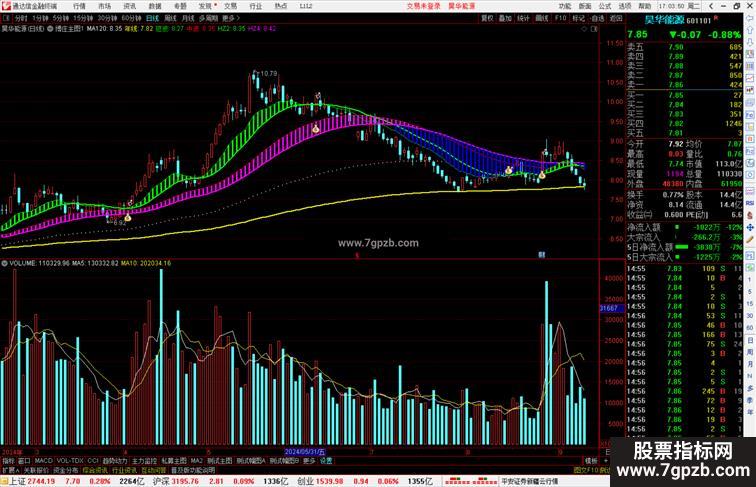Open the 资讯 menu
This screenshot has width=756, height=487.
[x=129, y=6]
